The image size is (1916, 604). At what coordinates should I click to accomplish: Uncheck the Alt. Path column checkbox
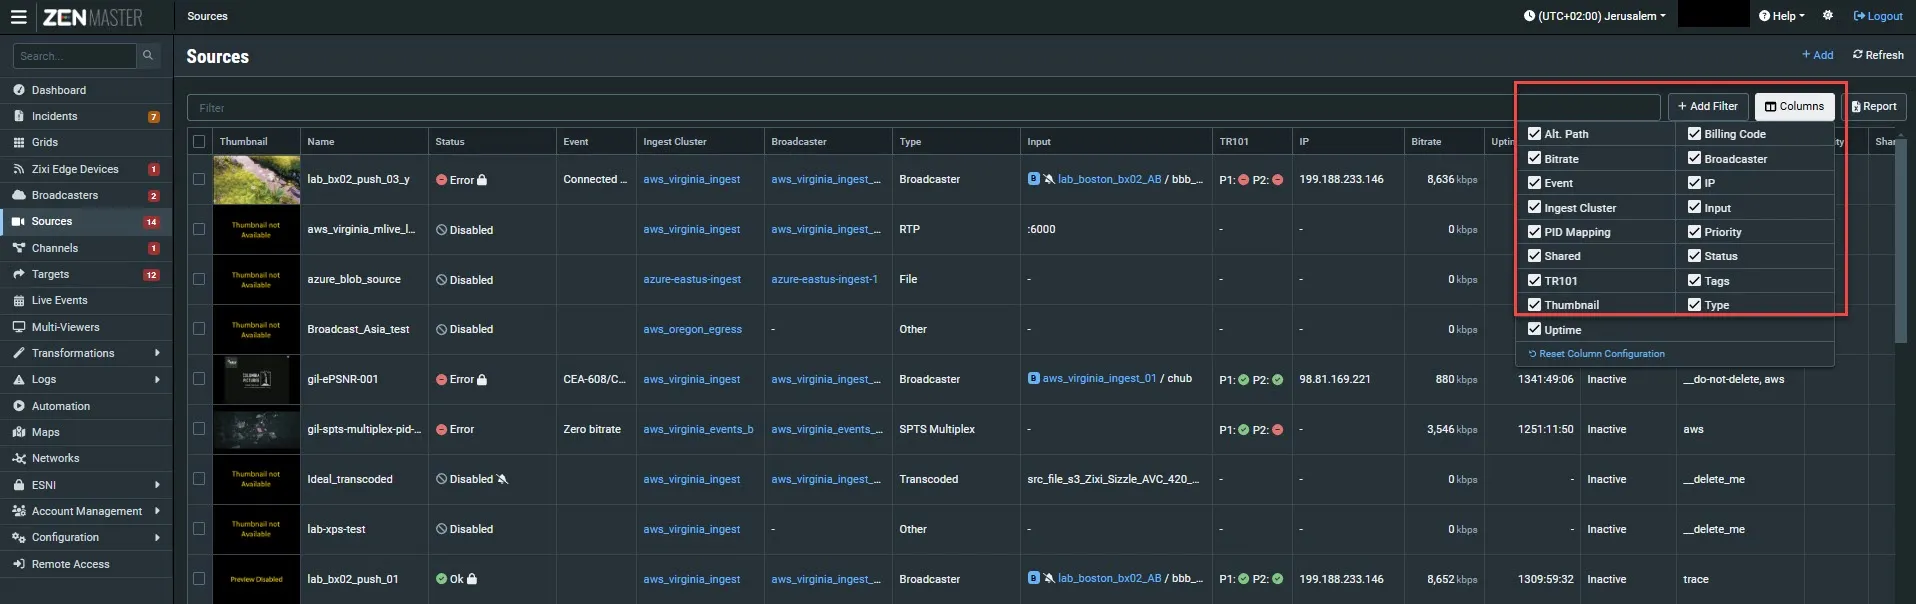coord(1534,133)
